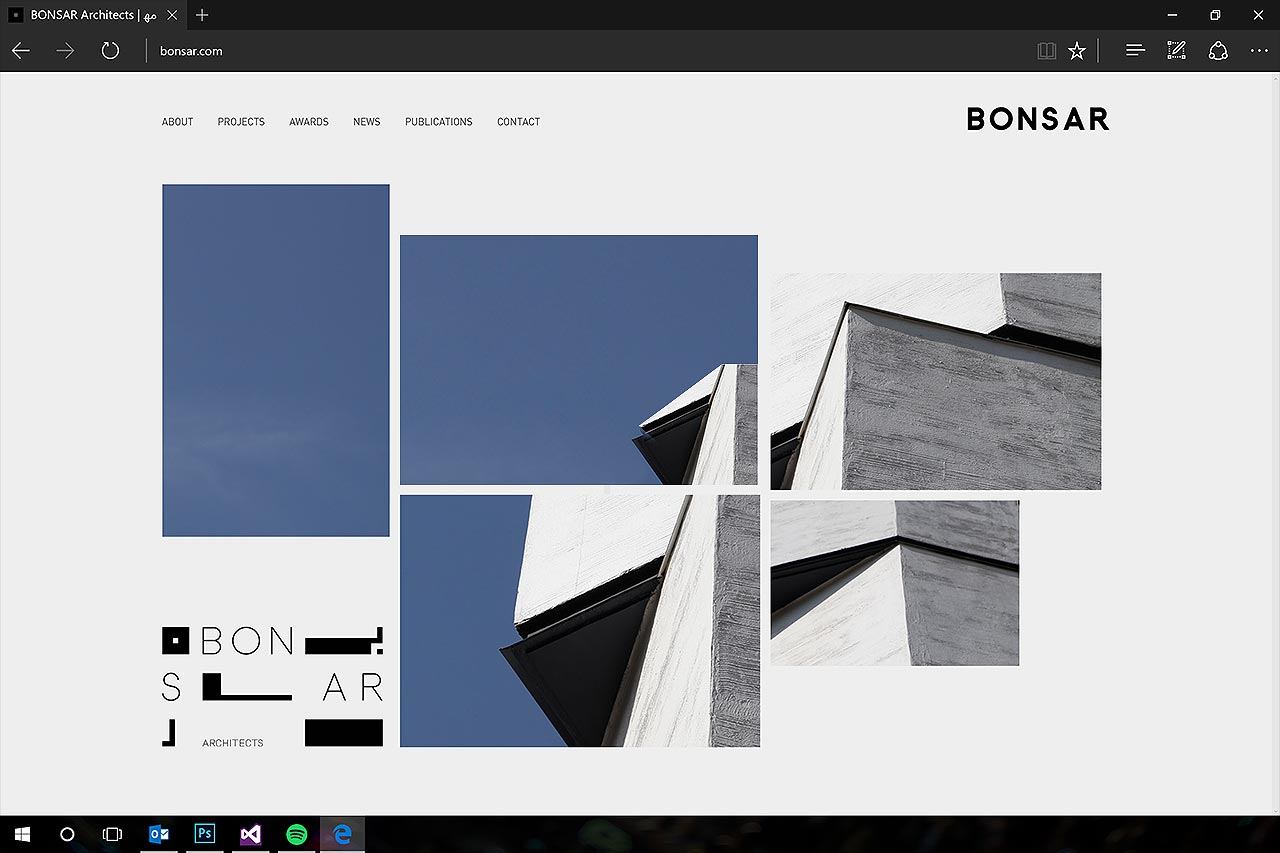
Task: Click the large bottom-center building image
Action: pyautogui.click(x=580, y=621)
